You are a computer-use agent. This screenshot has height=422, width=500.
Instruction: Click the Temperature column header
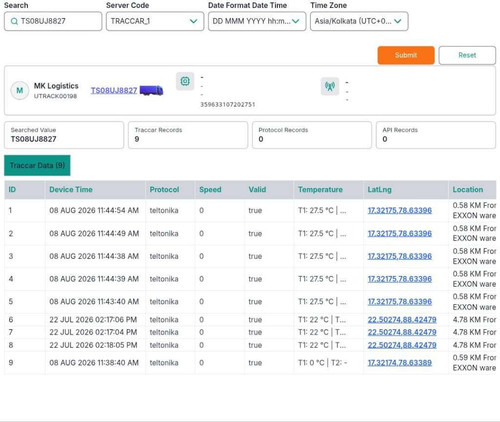point(320,190)
